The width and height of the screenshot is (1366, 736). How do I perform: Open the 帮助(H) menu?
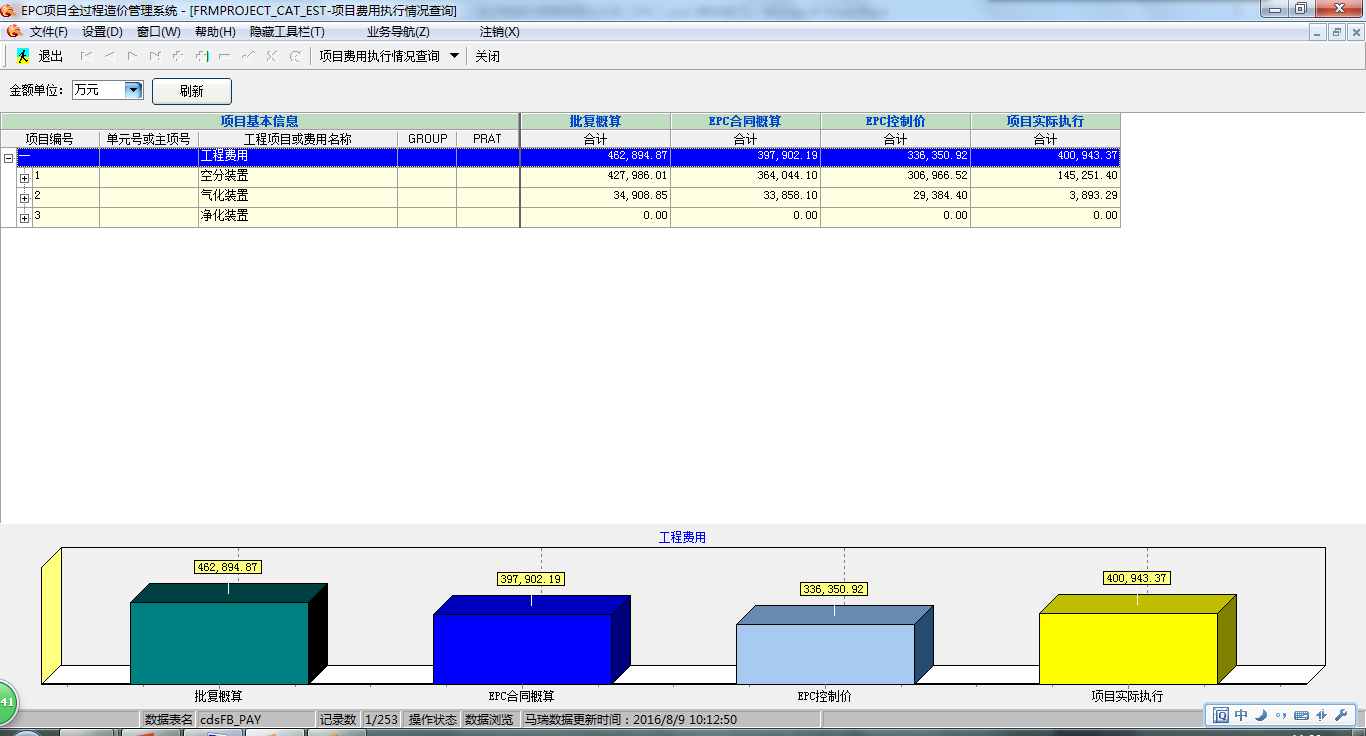point(215,32)
